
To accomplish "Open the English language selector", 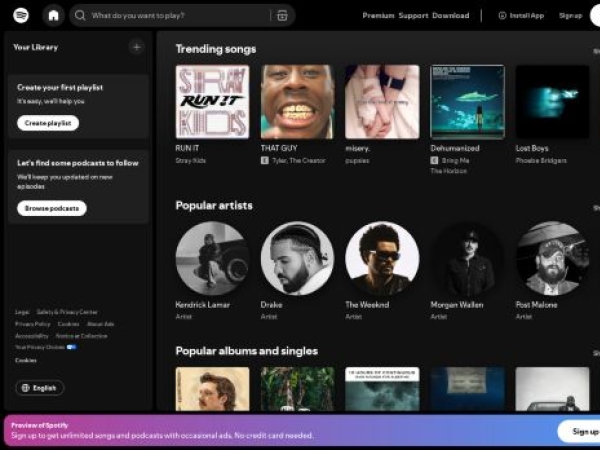I will (40, 388).
